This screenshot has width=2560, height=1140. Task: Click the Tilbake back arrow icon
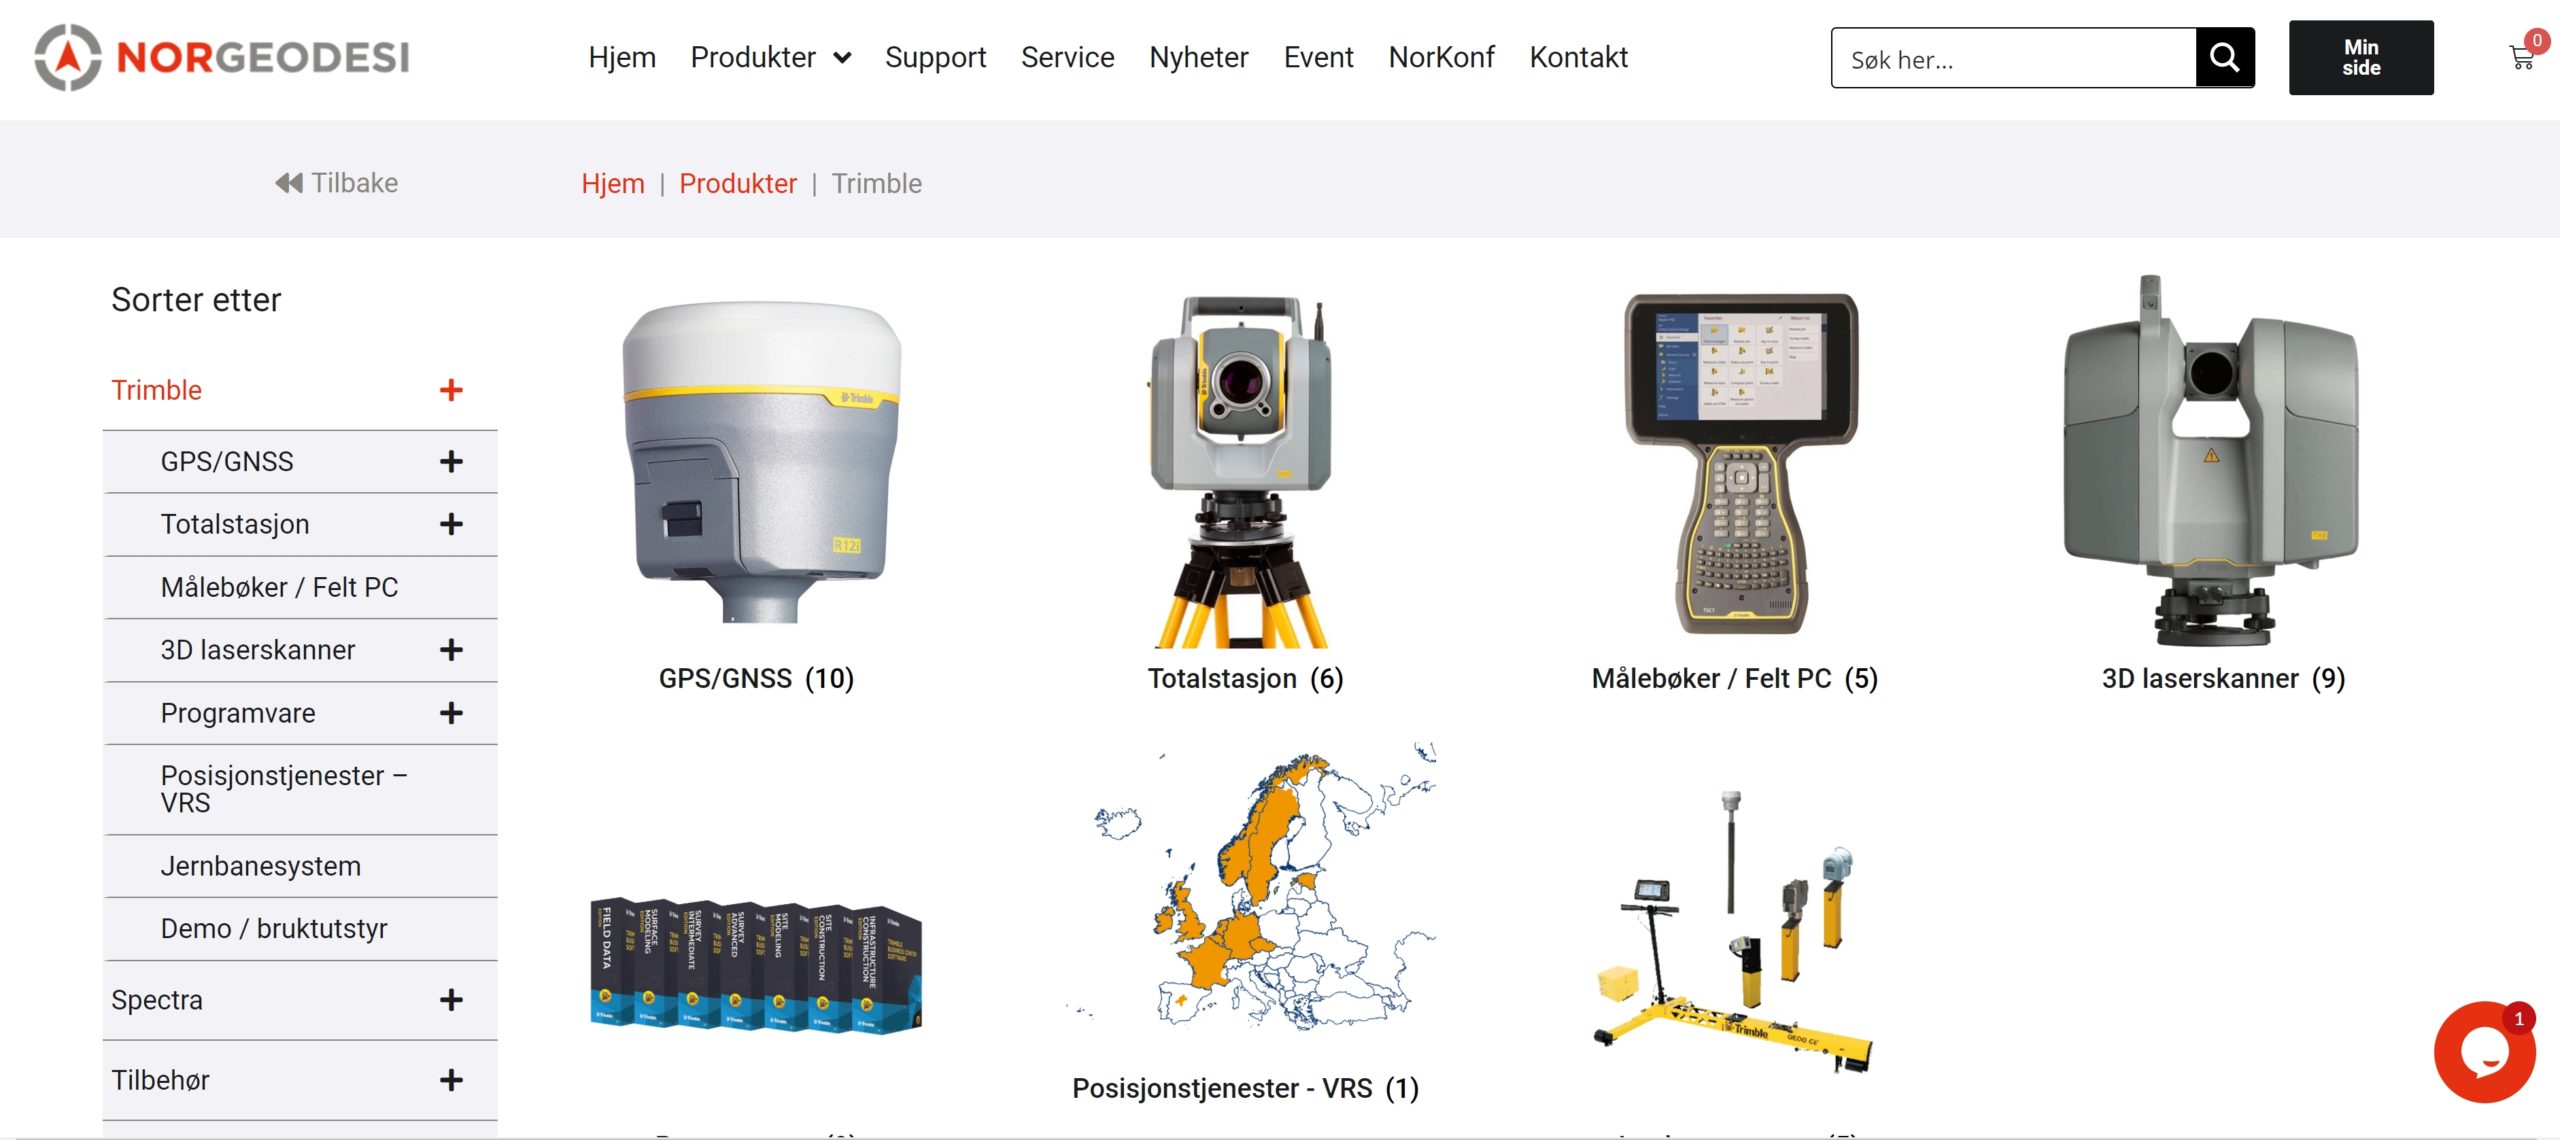[288, 183]
